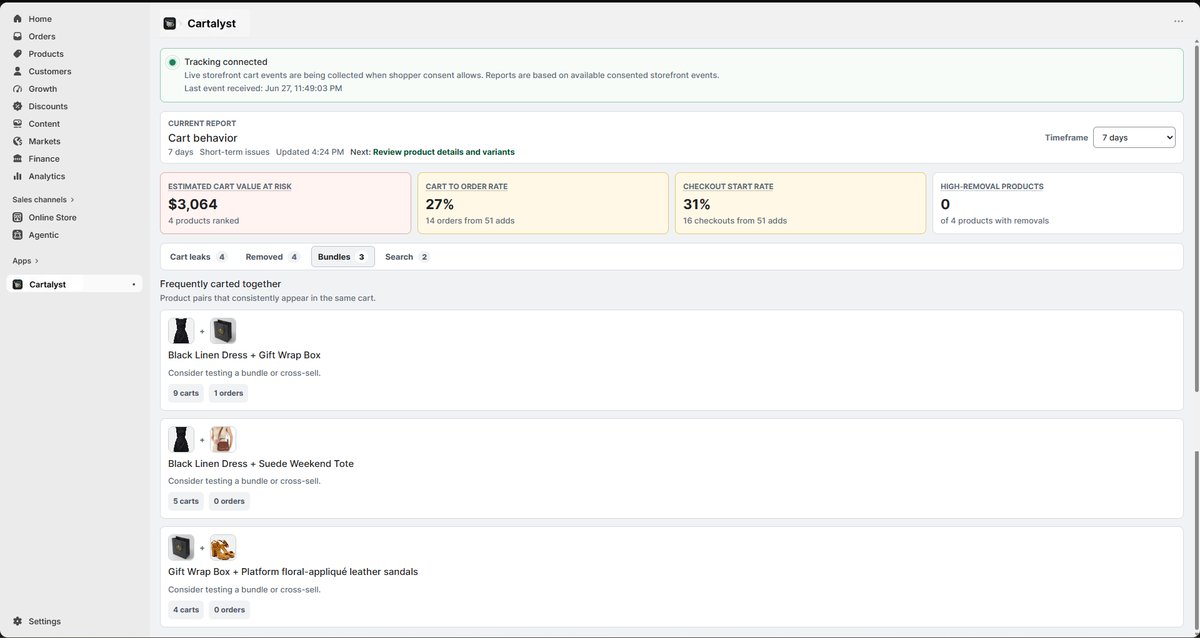Open the High-Removal Products card
This screenshot has height=638, width=1200.
[1058, 203]
